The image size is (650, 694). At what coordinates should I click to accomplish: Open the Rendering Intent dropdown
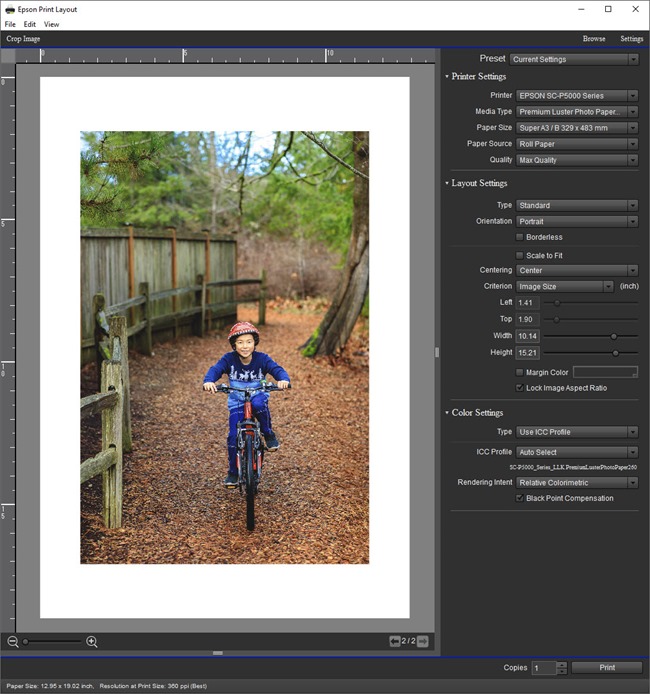(x=577, y=482)
